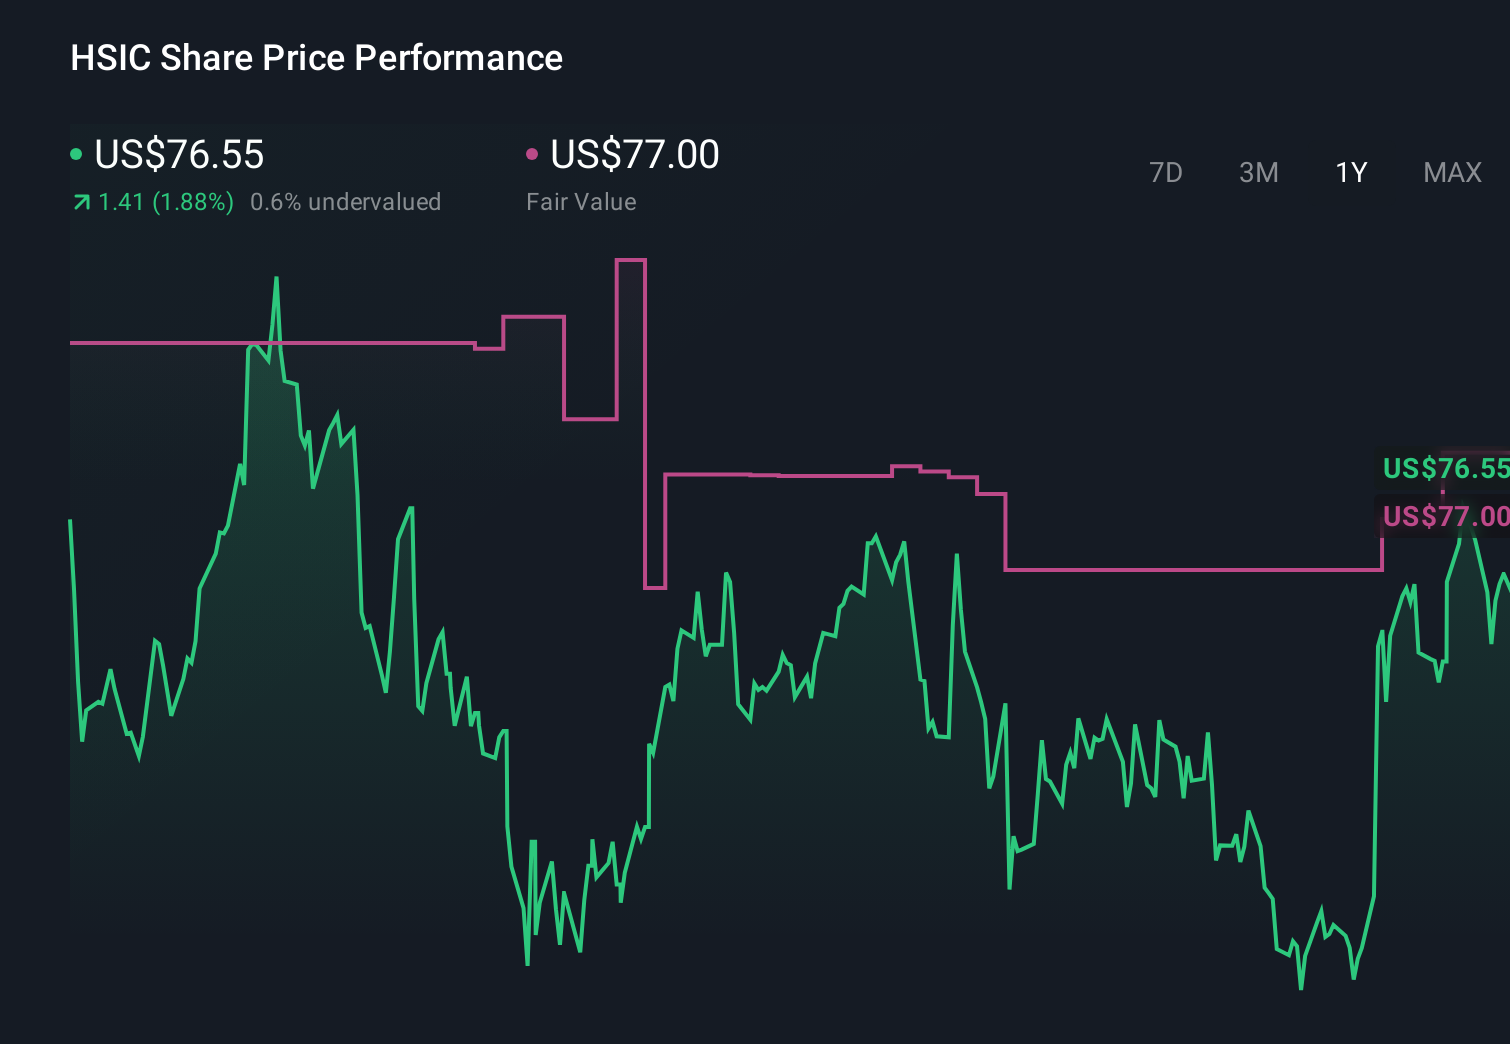Screen dimensions: 1510x1044
Task: Switch to the 1Y tab
Action: point(1350,172)
